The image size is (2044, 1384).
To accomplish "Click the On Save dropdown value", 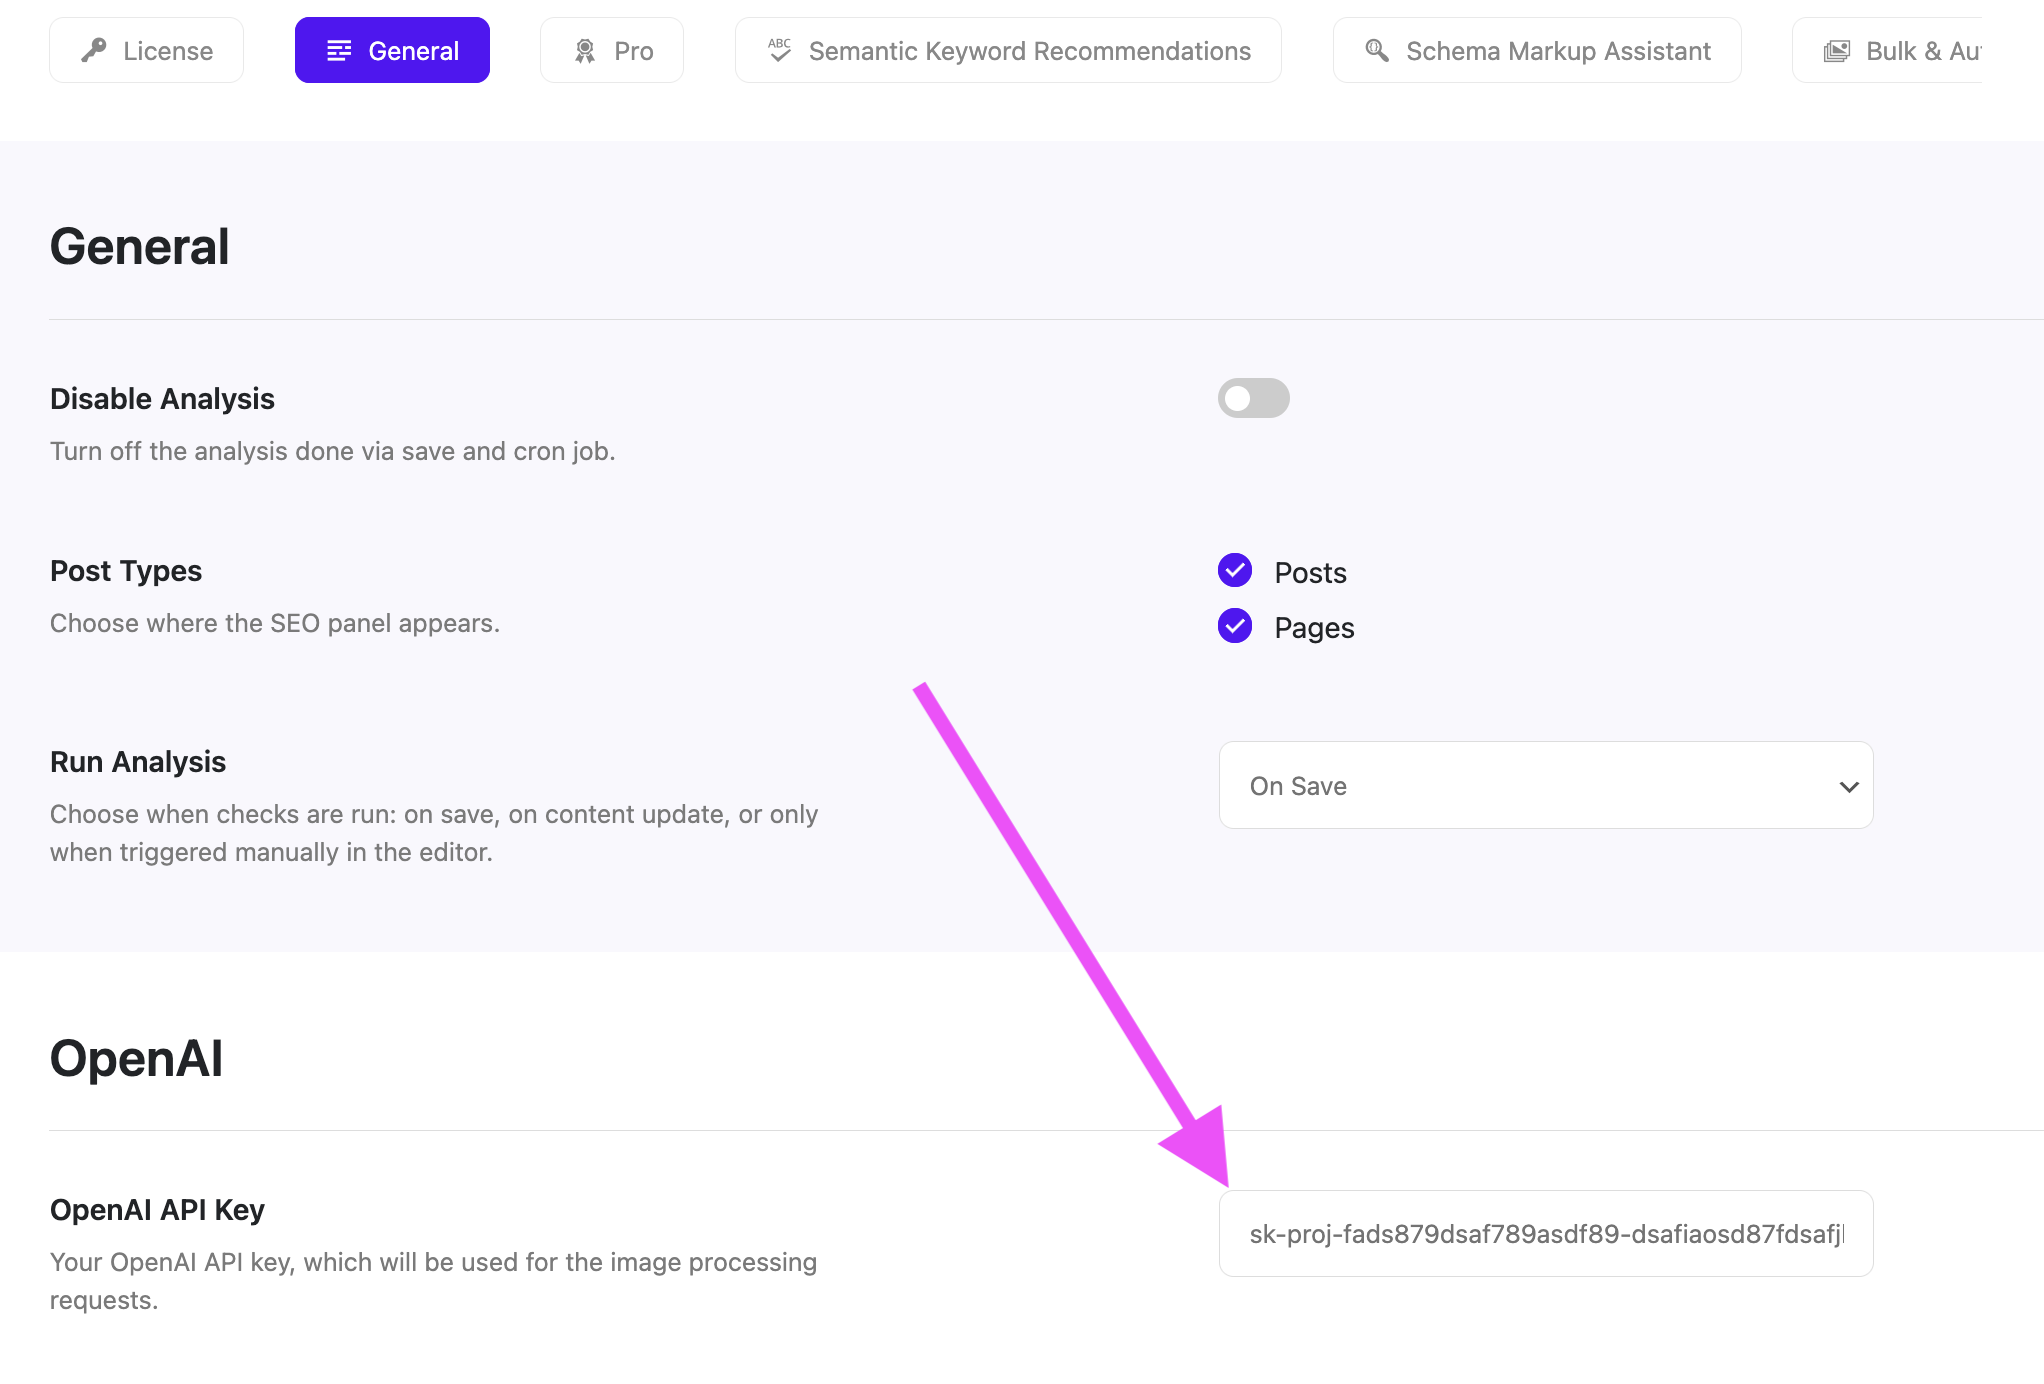I will [1298, 786].
